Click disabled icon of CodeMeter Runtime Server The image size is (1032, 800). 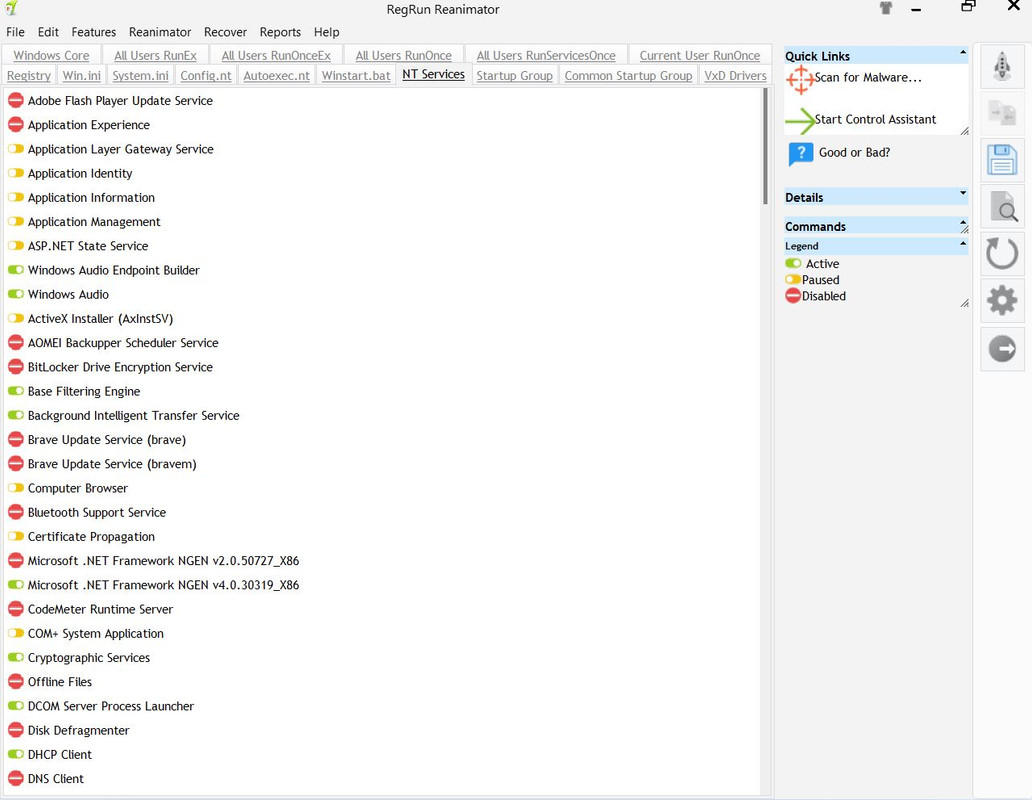coord(16,609)
